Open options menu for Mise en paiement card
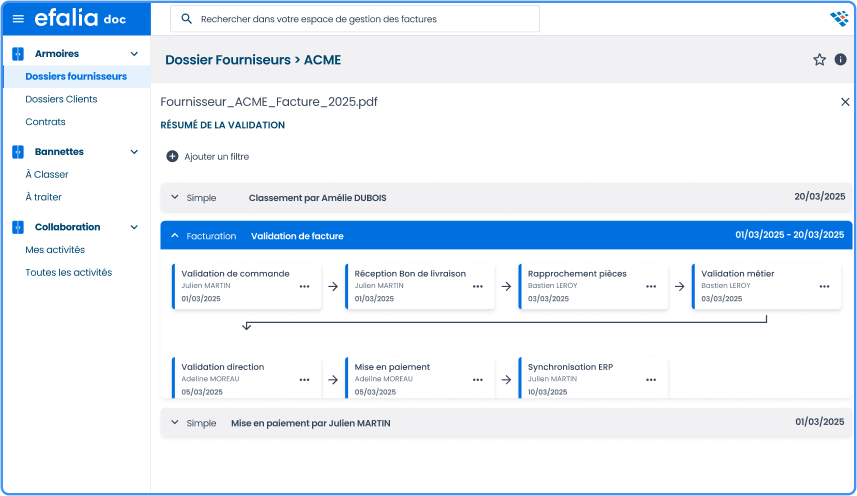The image size is (857, 496). 478,380
